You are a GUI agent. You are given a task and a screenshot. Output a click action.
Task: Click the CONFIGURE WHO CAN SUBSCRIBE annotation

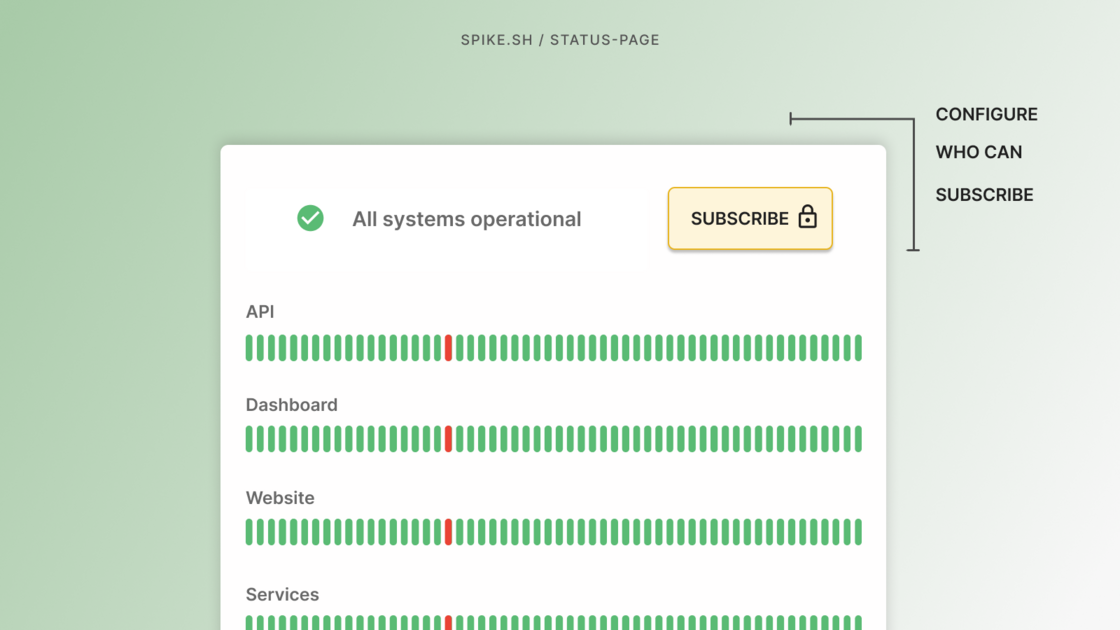pyautogui.click(x=986, y=153)
